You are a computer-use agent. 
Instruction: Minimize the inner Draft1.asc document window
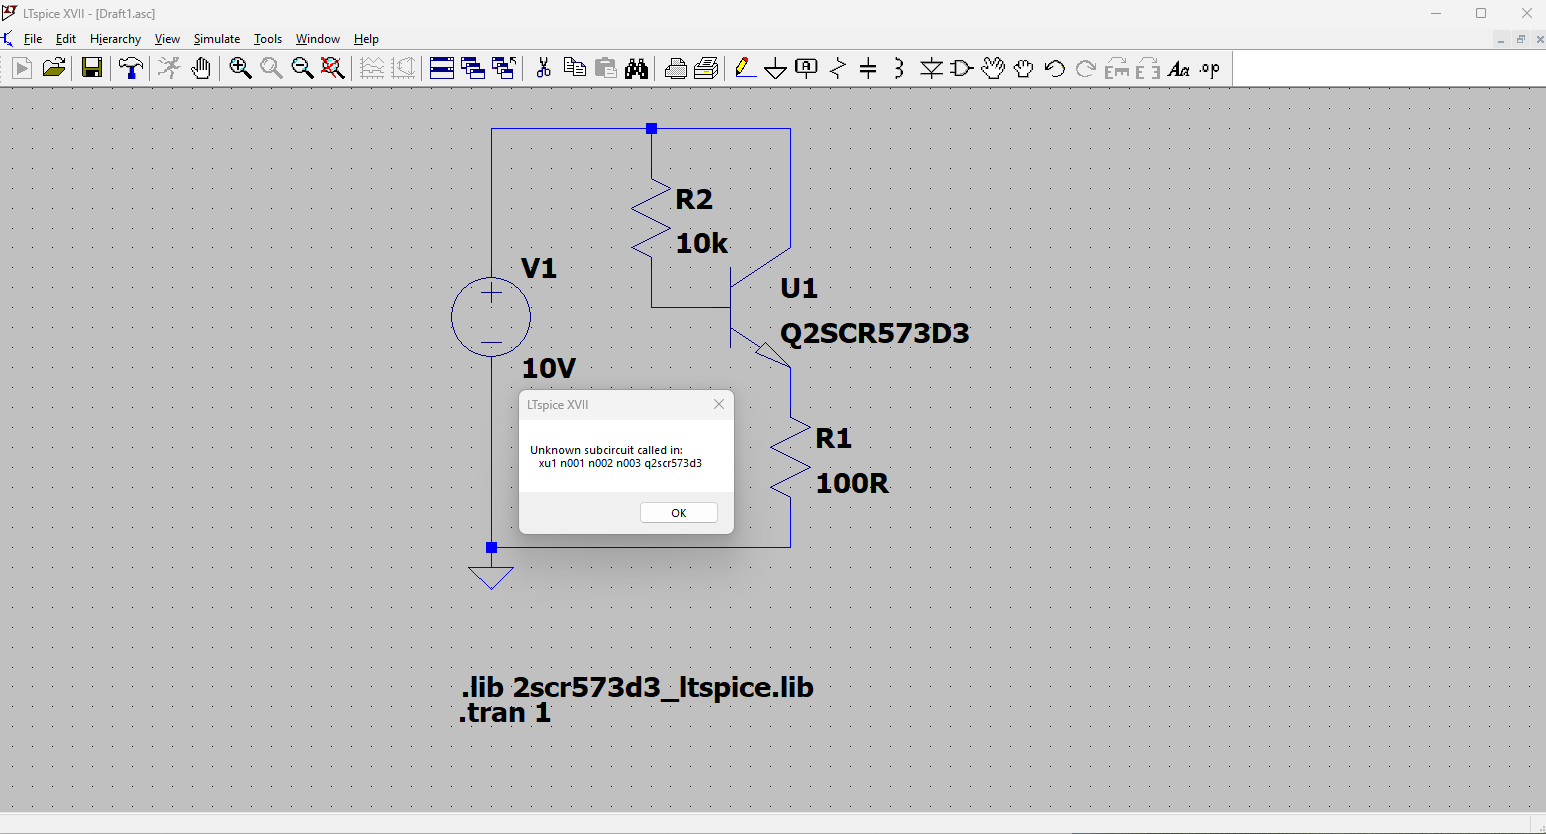click(1501, 39)
